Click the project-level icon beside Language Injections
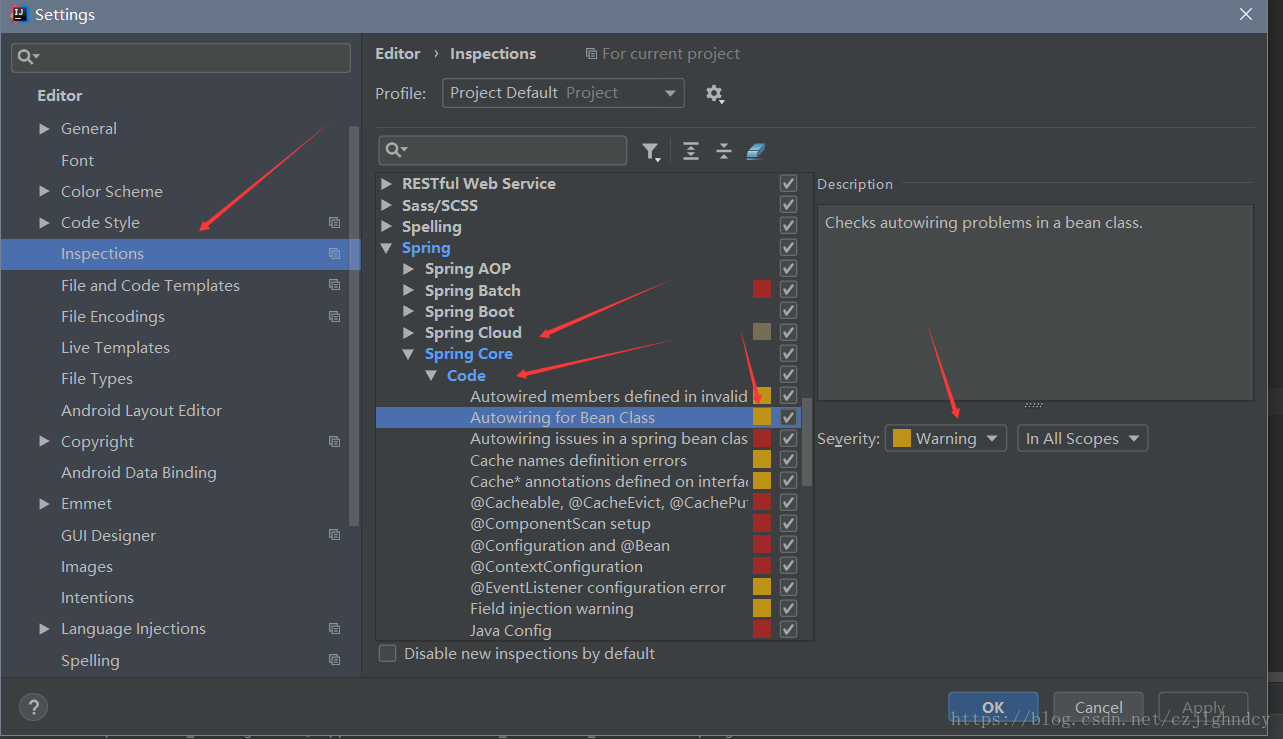This screenshot has height=739, width=1283. coord(334,629)
